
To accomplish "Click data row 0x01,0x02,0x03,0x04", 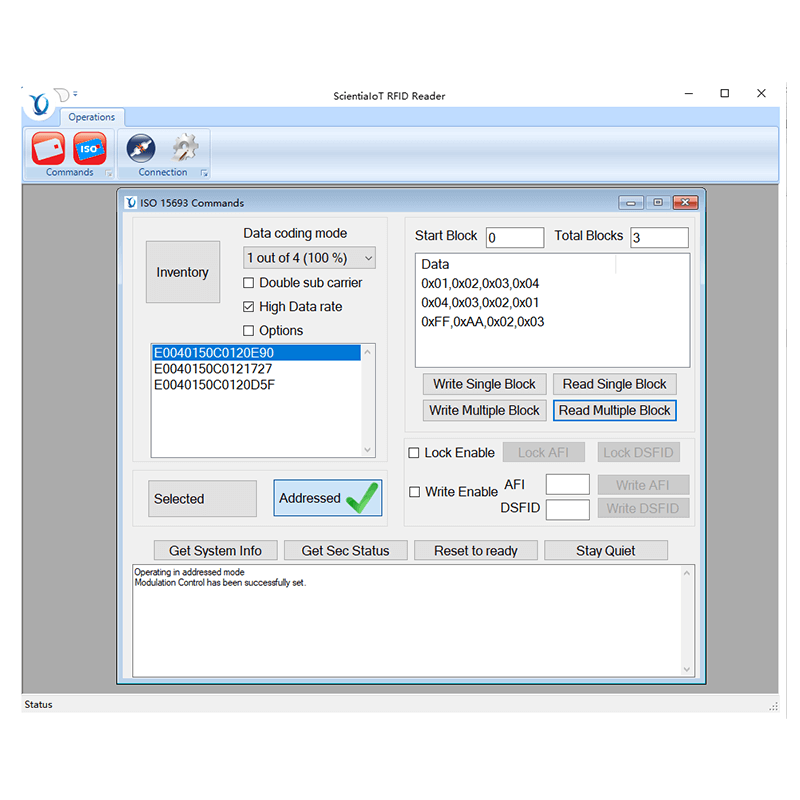I will 480,284.
